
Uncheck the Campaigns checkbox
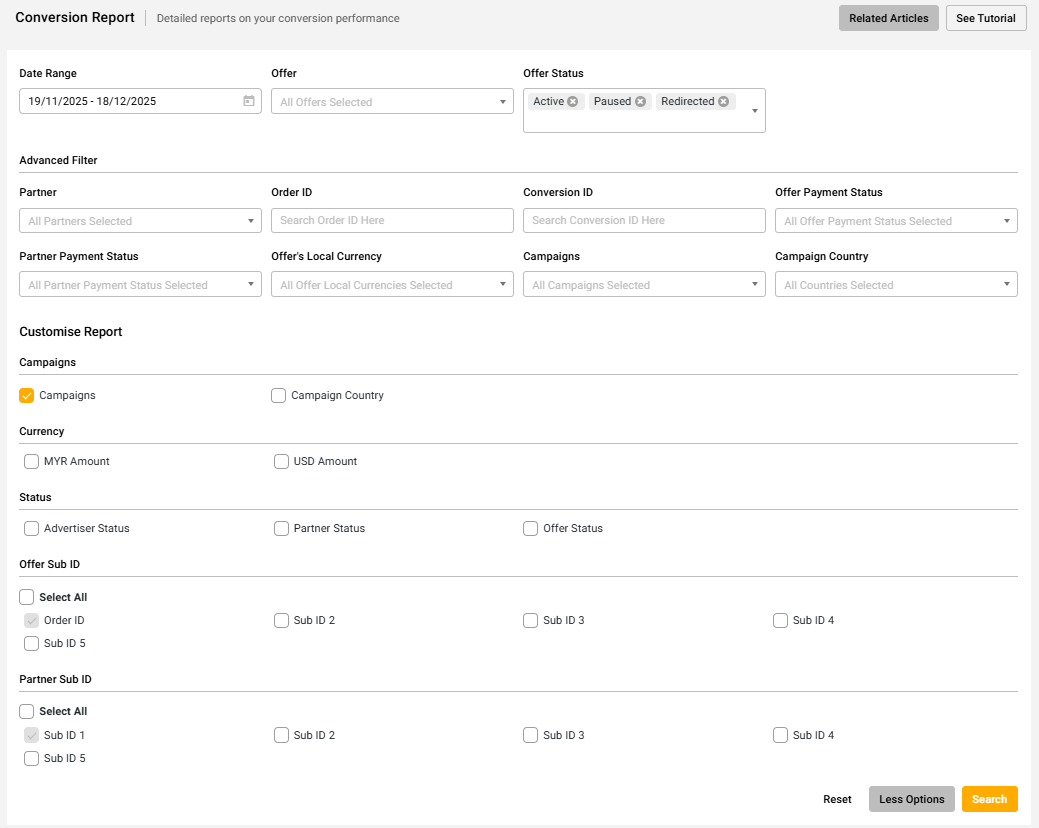click(x=27, y=396)
